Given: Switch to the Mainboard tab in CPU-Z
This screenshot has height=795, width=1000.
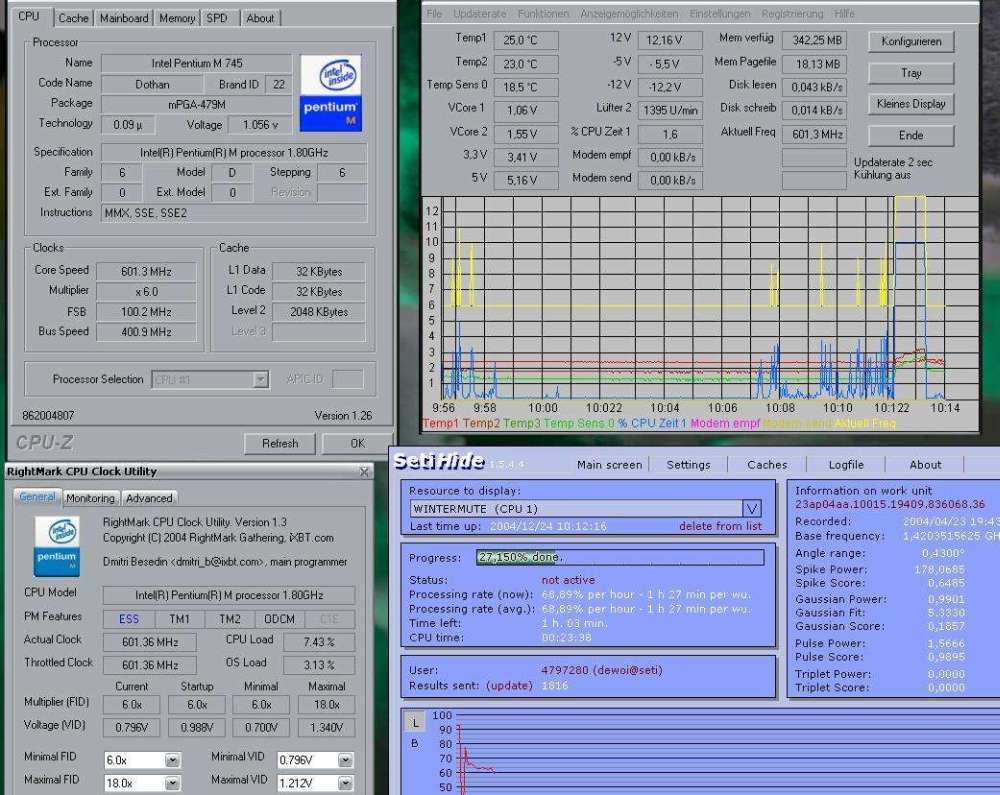Looking at the screenshot, I should pos(124,18).
